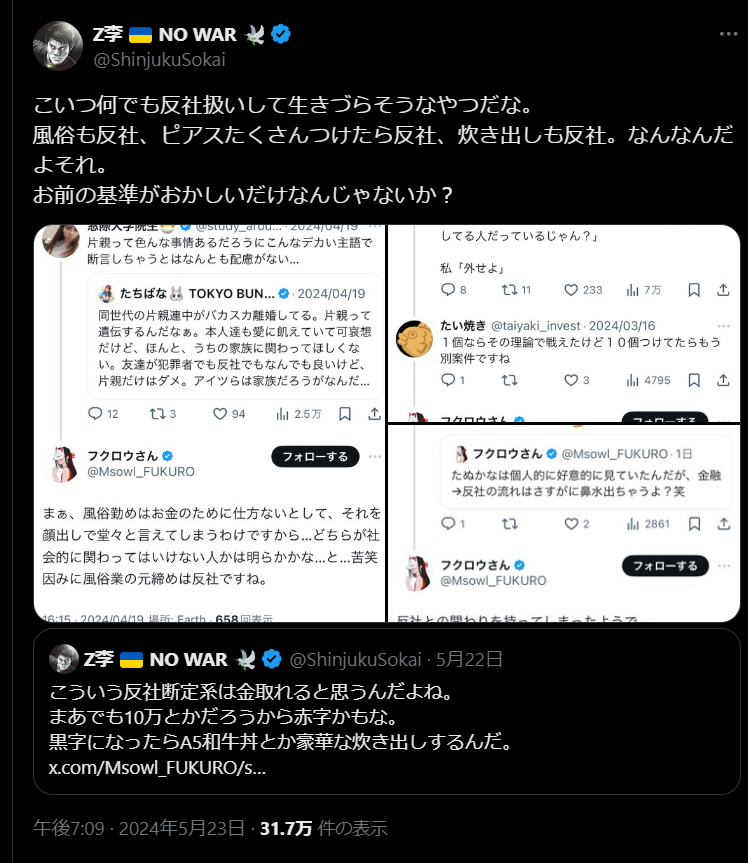Open the three-dot more menu of the tweet
The height and width of the screenshot is (863, 748).
pos(728,34)
